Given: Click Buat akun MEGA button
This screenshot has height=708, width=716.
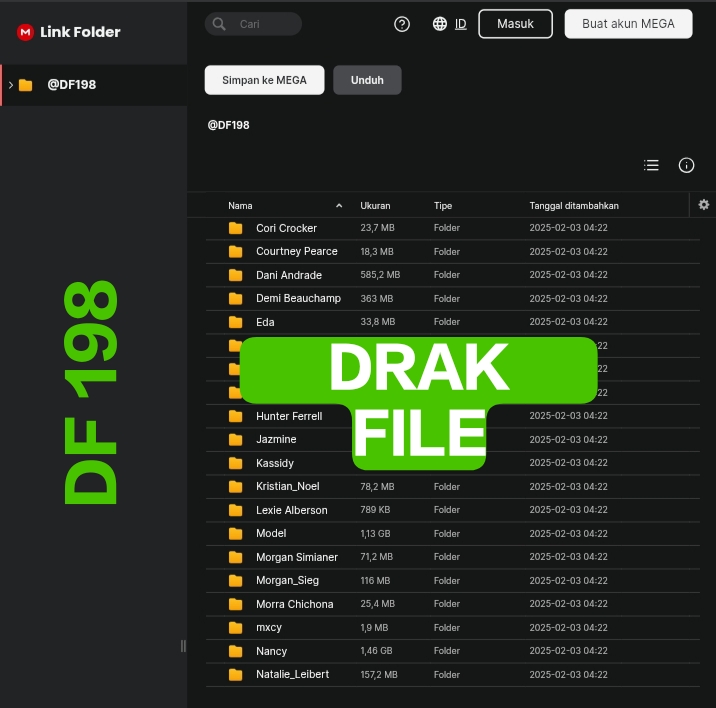Looking at the screenshot, I should coord(628,24).
